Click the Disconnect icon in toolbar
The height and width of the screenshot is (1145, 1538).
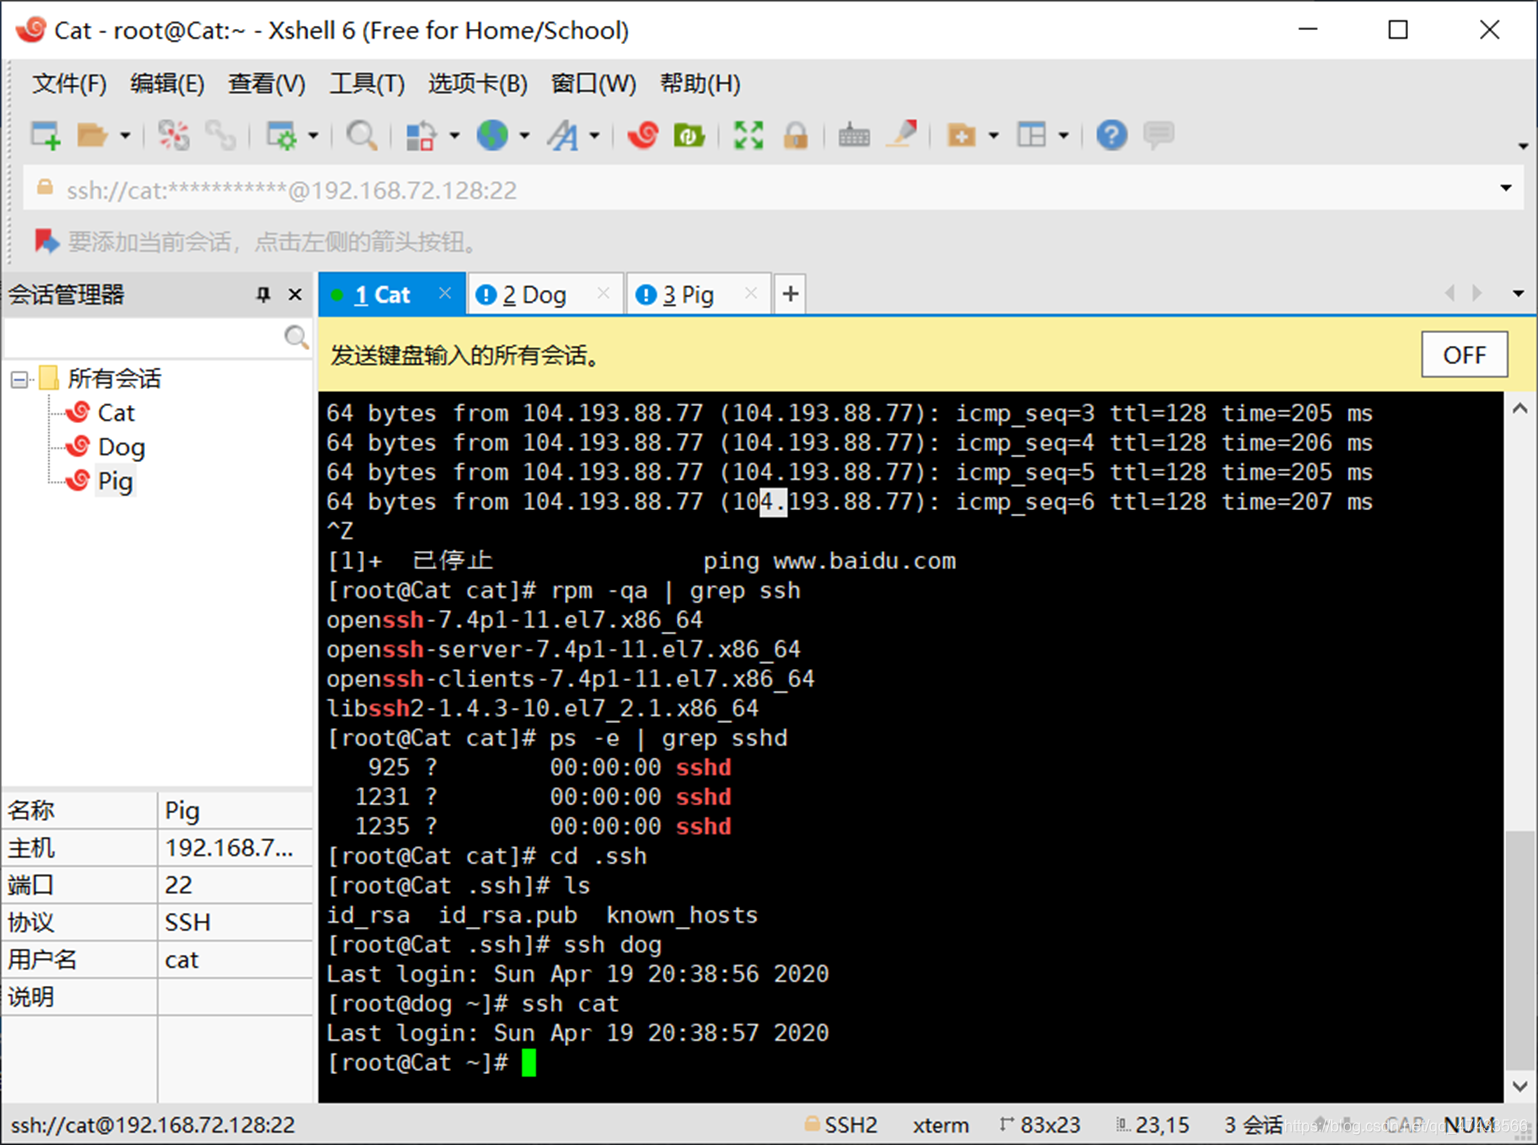pyautogui.click(x=173, y=135)
